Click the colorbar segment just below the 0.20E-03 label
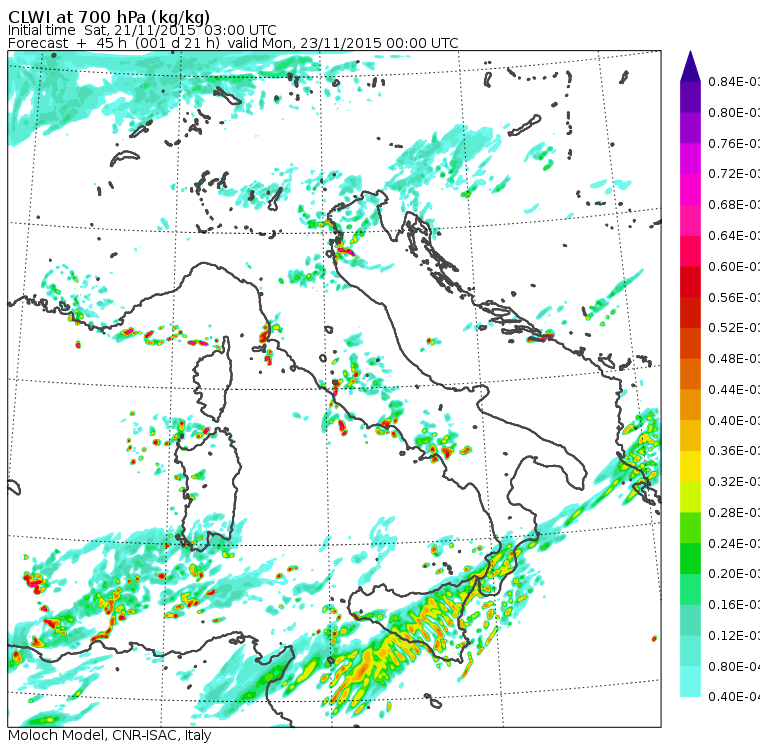The image size is (760, 749). tap(690, 589)
